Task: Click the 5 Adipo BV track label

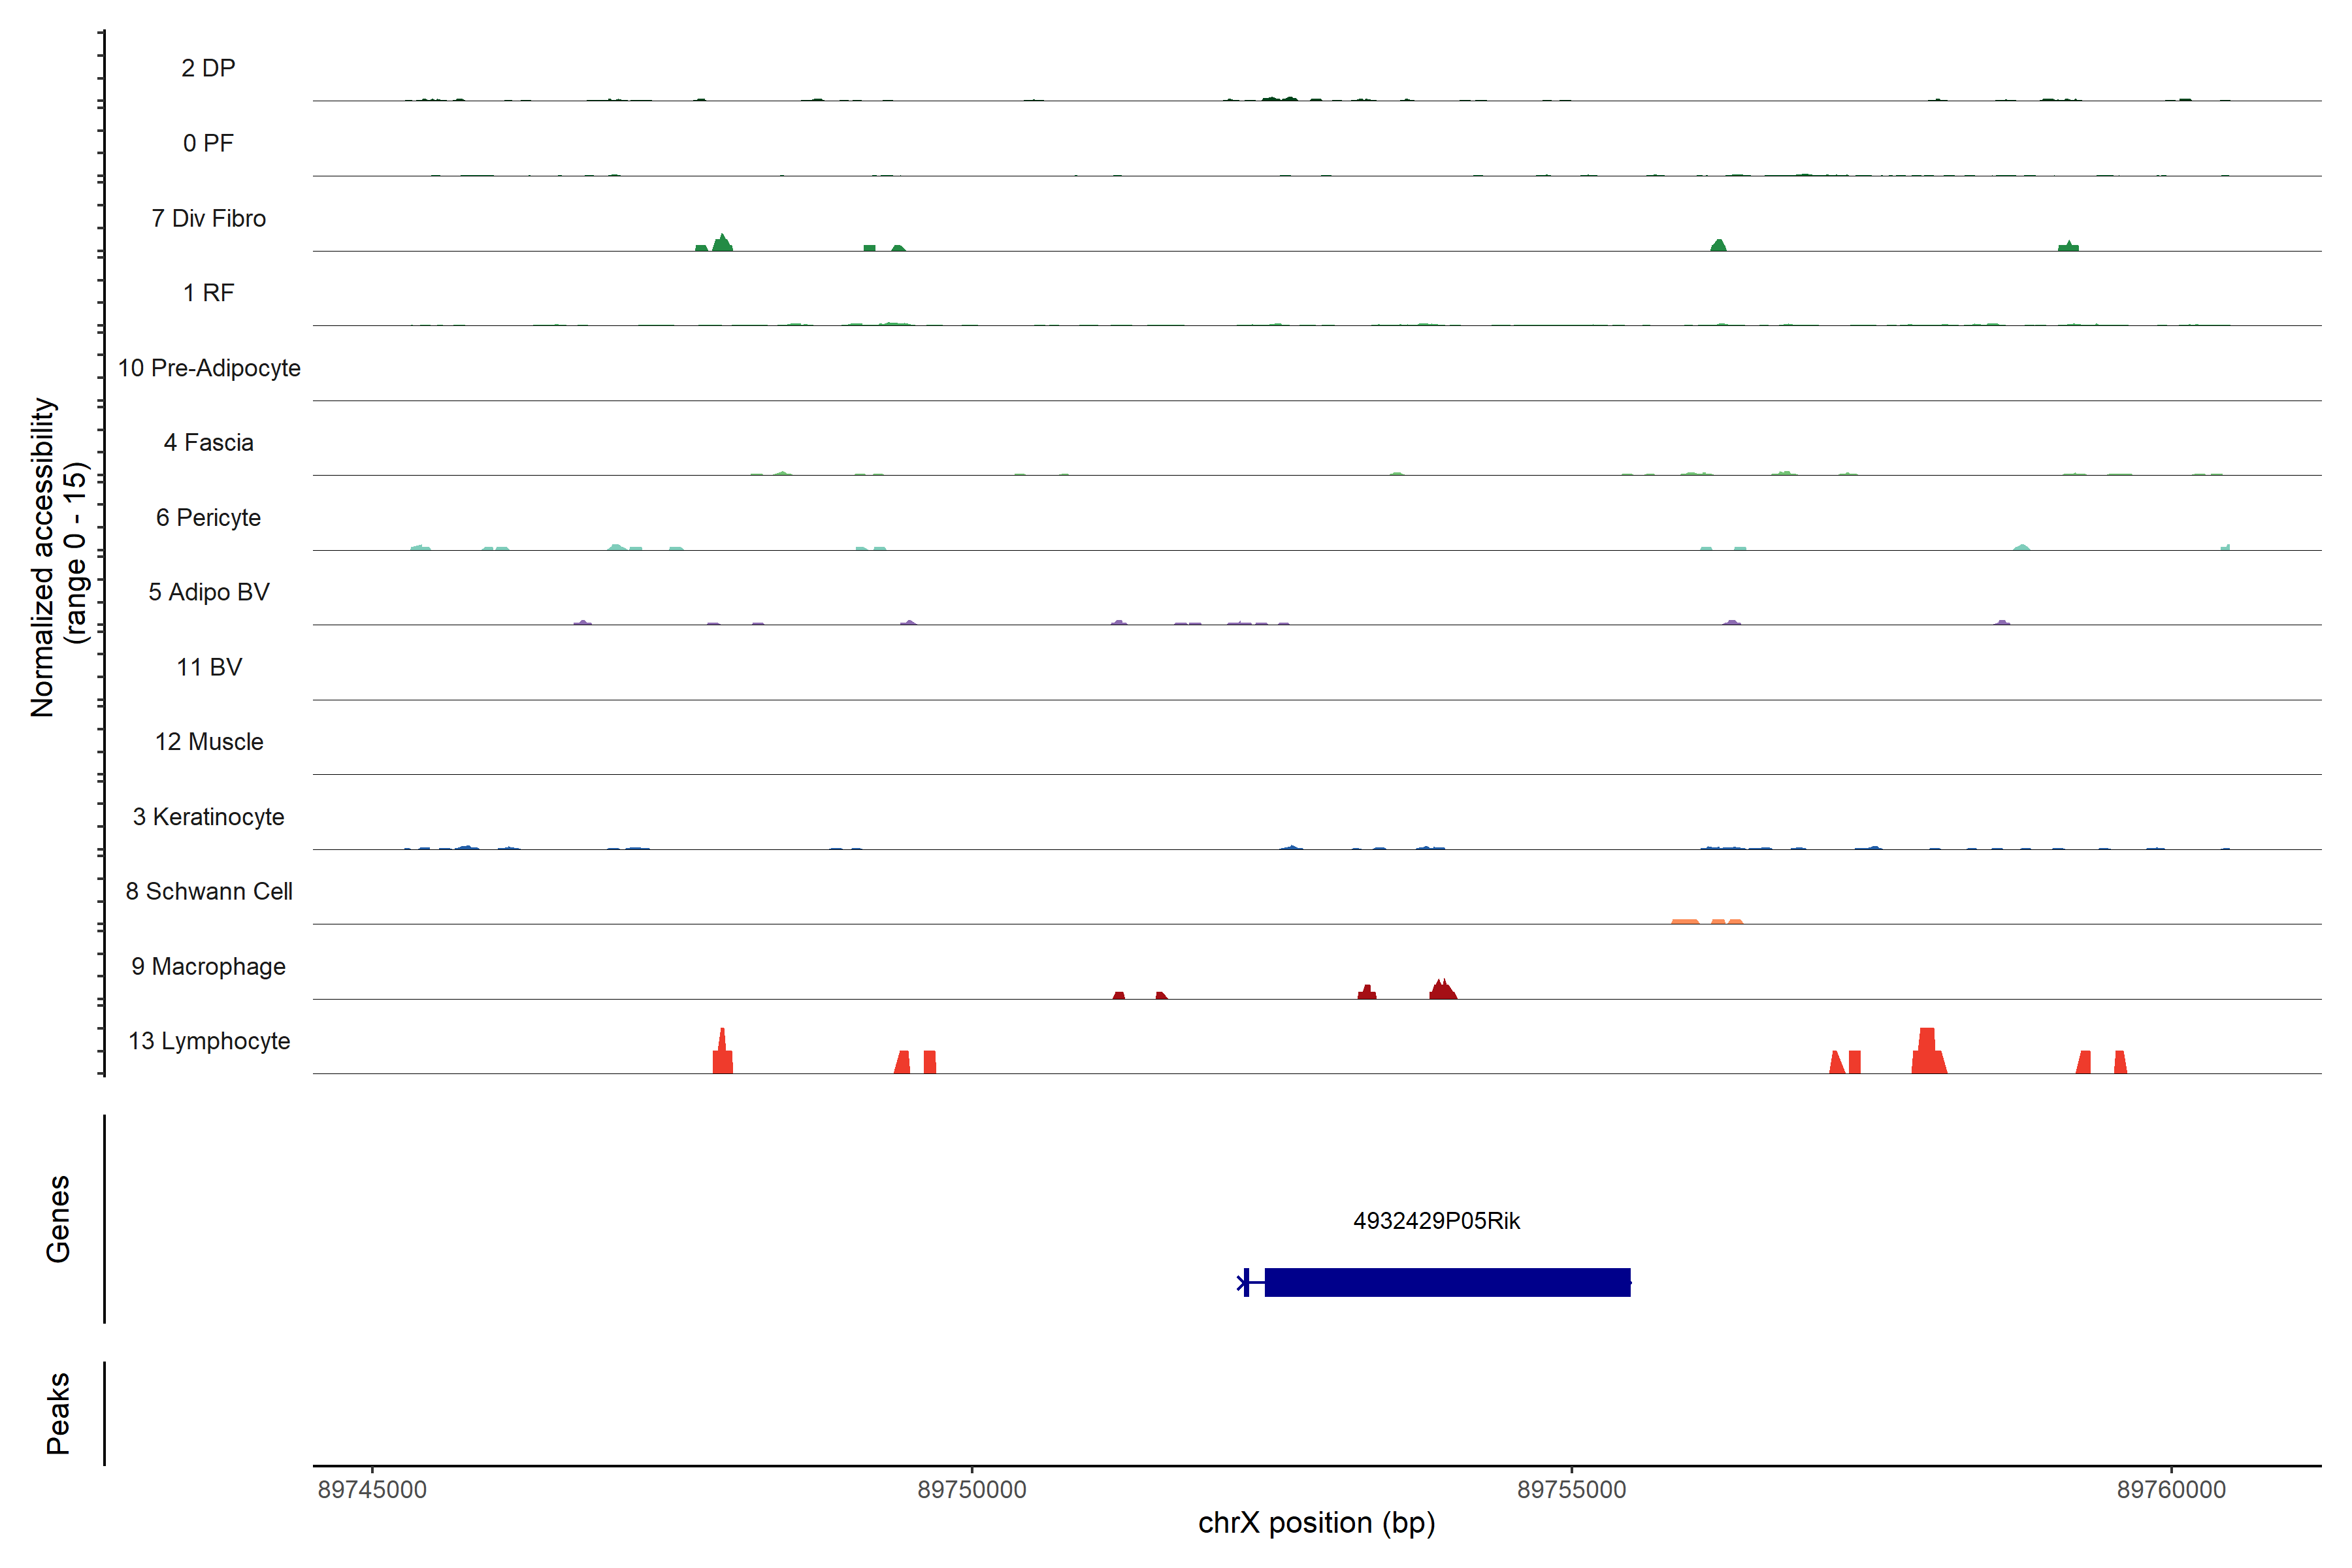Action: click(209, 592)
